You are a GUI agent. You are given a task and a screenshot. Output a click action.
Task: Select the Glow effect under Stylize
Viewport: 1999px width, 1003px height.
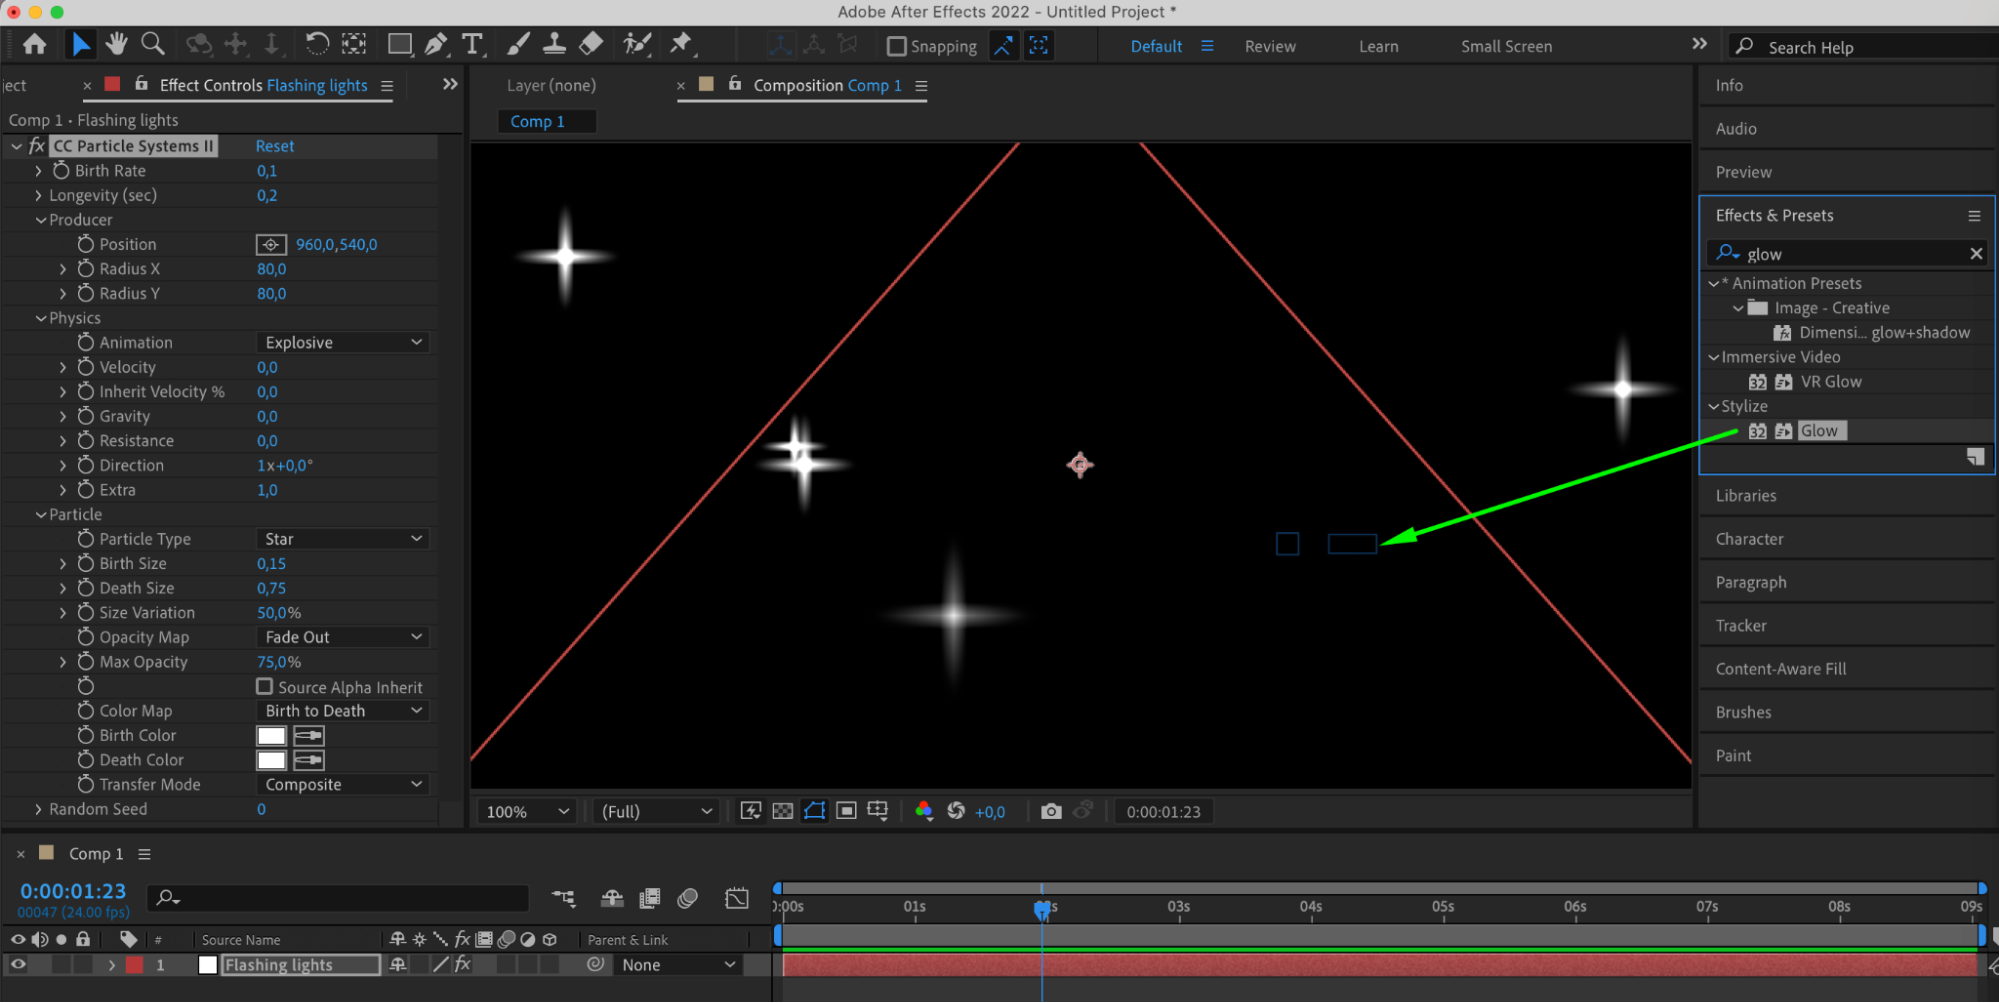tap(1818, 431)
